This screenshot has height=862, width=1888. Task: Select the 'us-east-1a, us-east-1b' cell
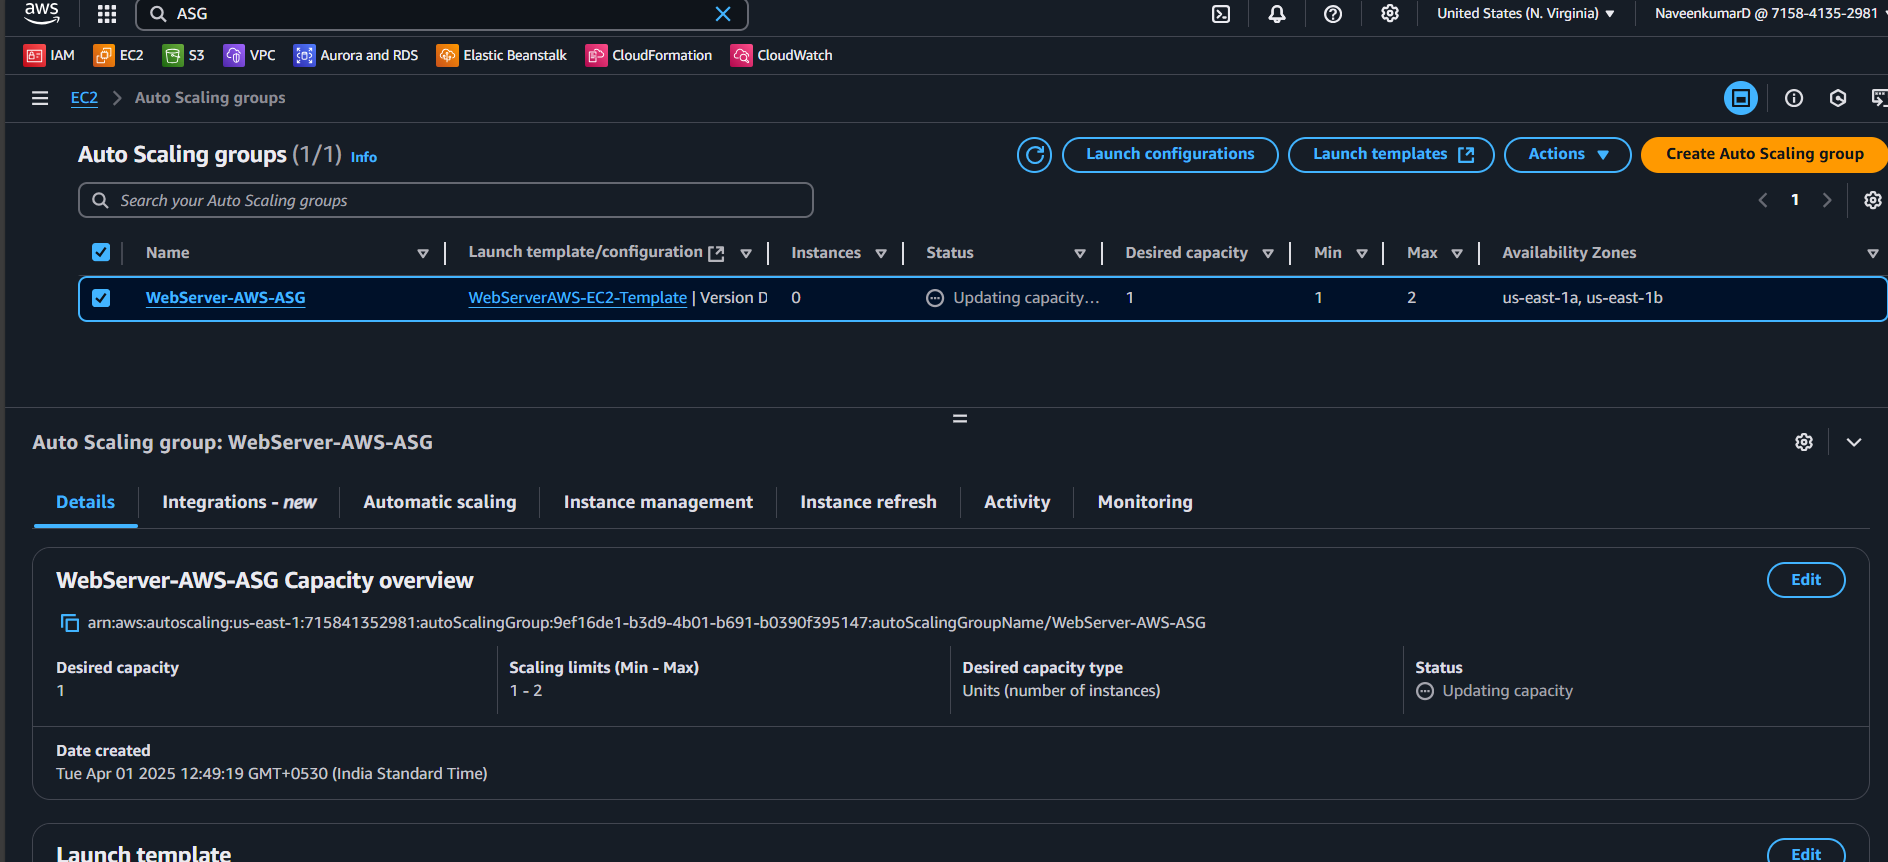click(1582, 298)
